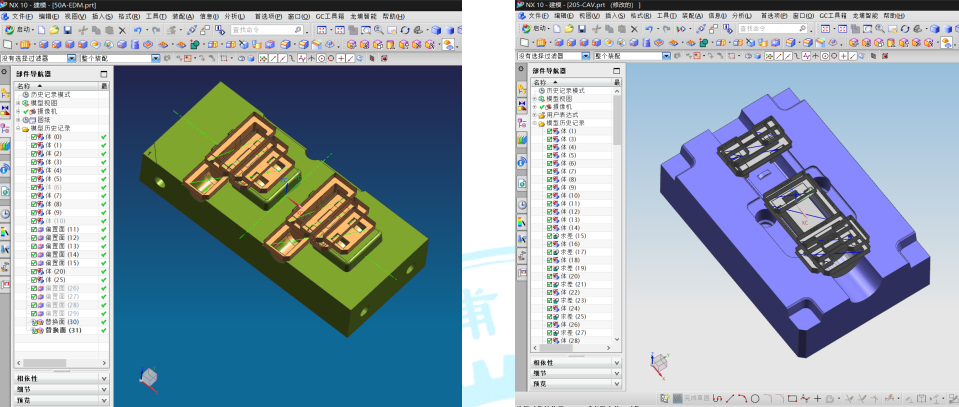Image resolution: width=959 pixels, height=407 pixels.
Task: Click the Delete X icon in left toolbar
Action: pos(123,30)
